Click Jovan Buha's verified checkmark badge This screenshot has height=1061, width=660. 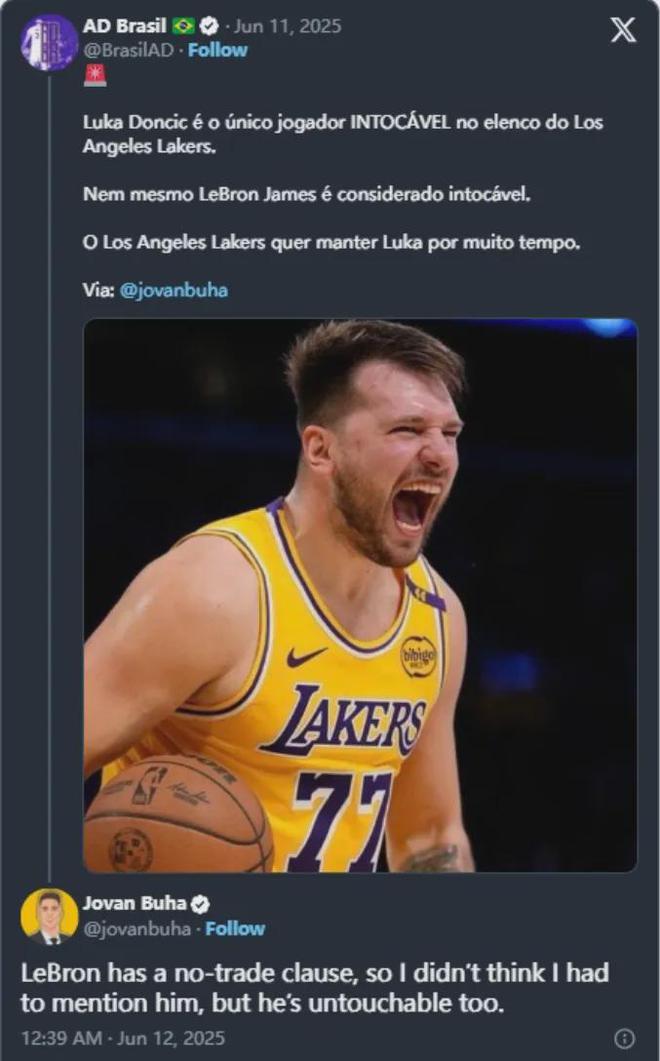point(200,904)
